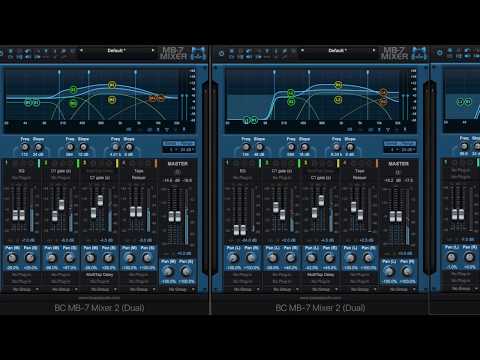Click band 1 first pan knob, left window

pyautogui.click(x=12, y=258)
